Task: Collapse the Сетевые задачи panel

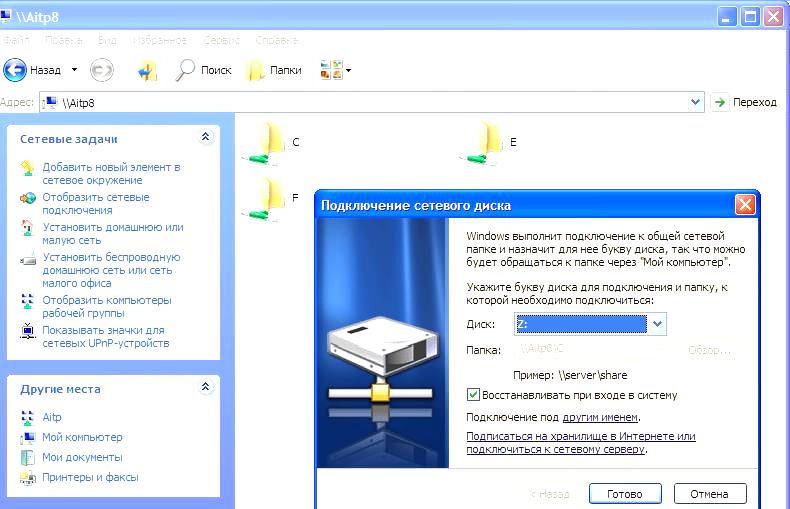Action: click(206, 137)
